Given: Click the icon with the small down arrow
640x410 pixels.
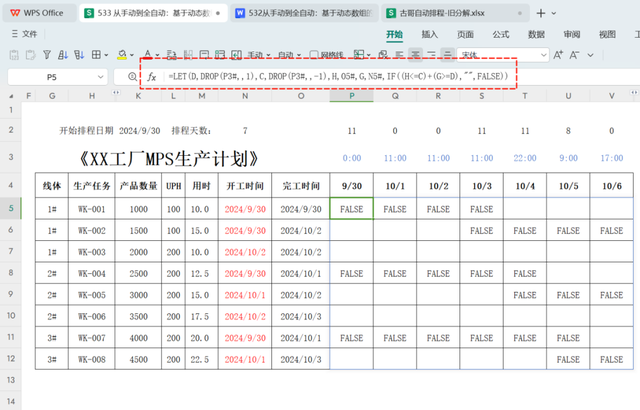Looking at the screenshot, I should pyautogui.click(x=204, y=55).
